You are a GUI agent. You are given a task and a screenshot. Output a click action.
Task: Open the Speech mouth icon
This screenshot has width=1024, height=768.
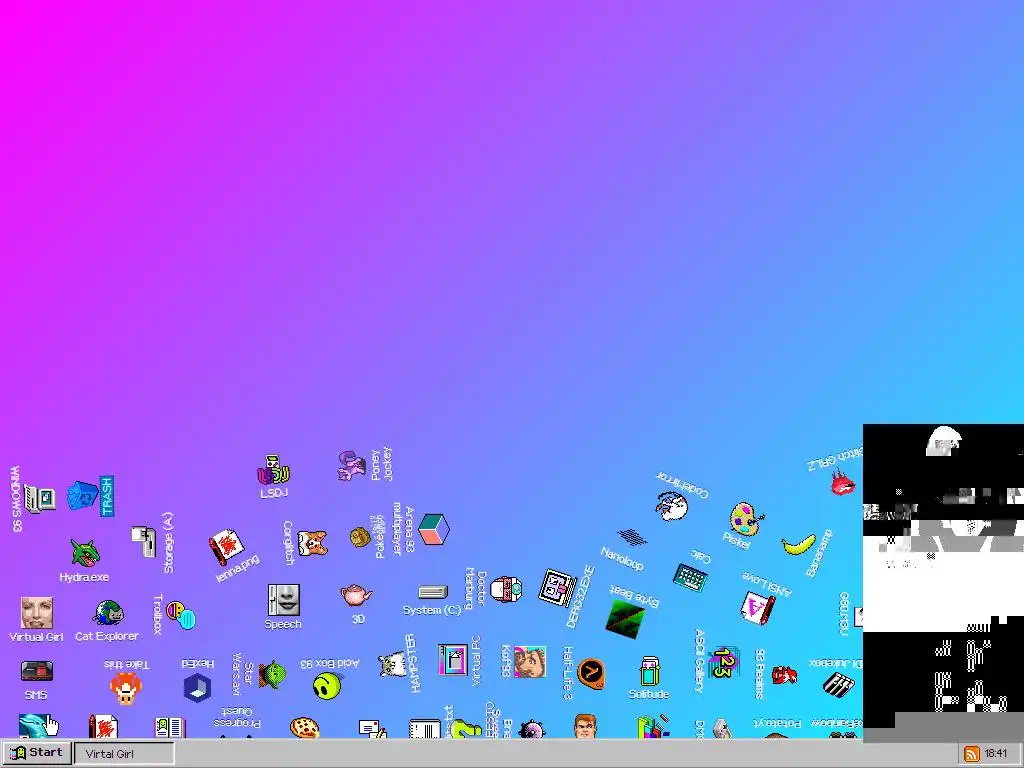pyautogui.click(x=283, y=600)
